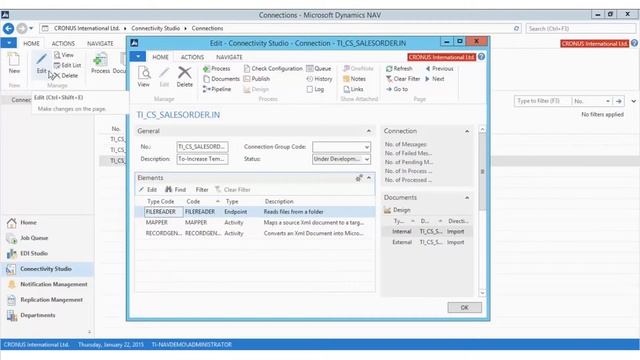Viewport: 640px width, 360px height.
Task: Click Edit icon in main window ribbon
Action: [42, 63]
